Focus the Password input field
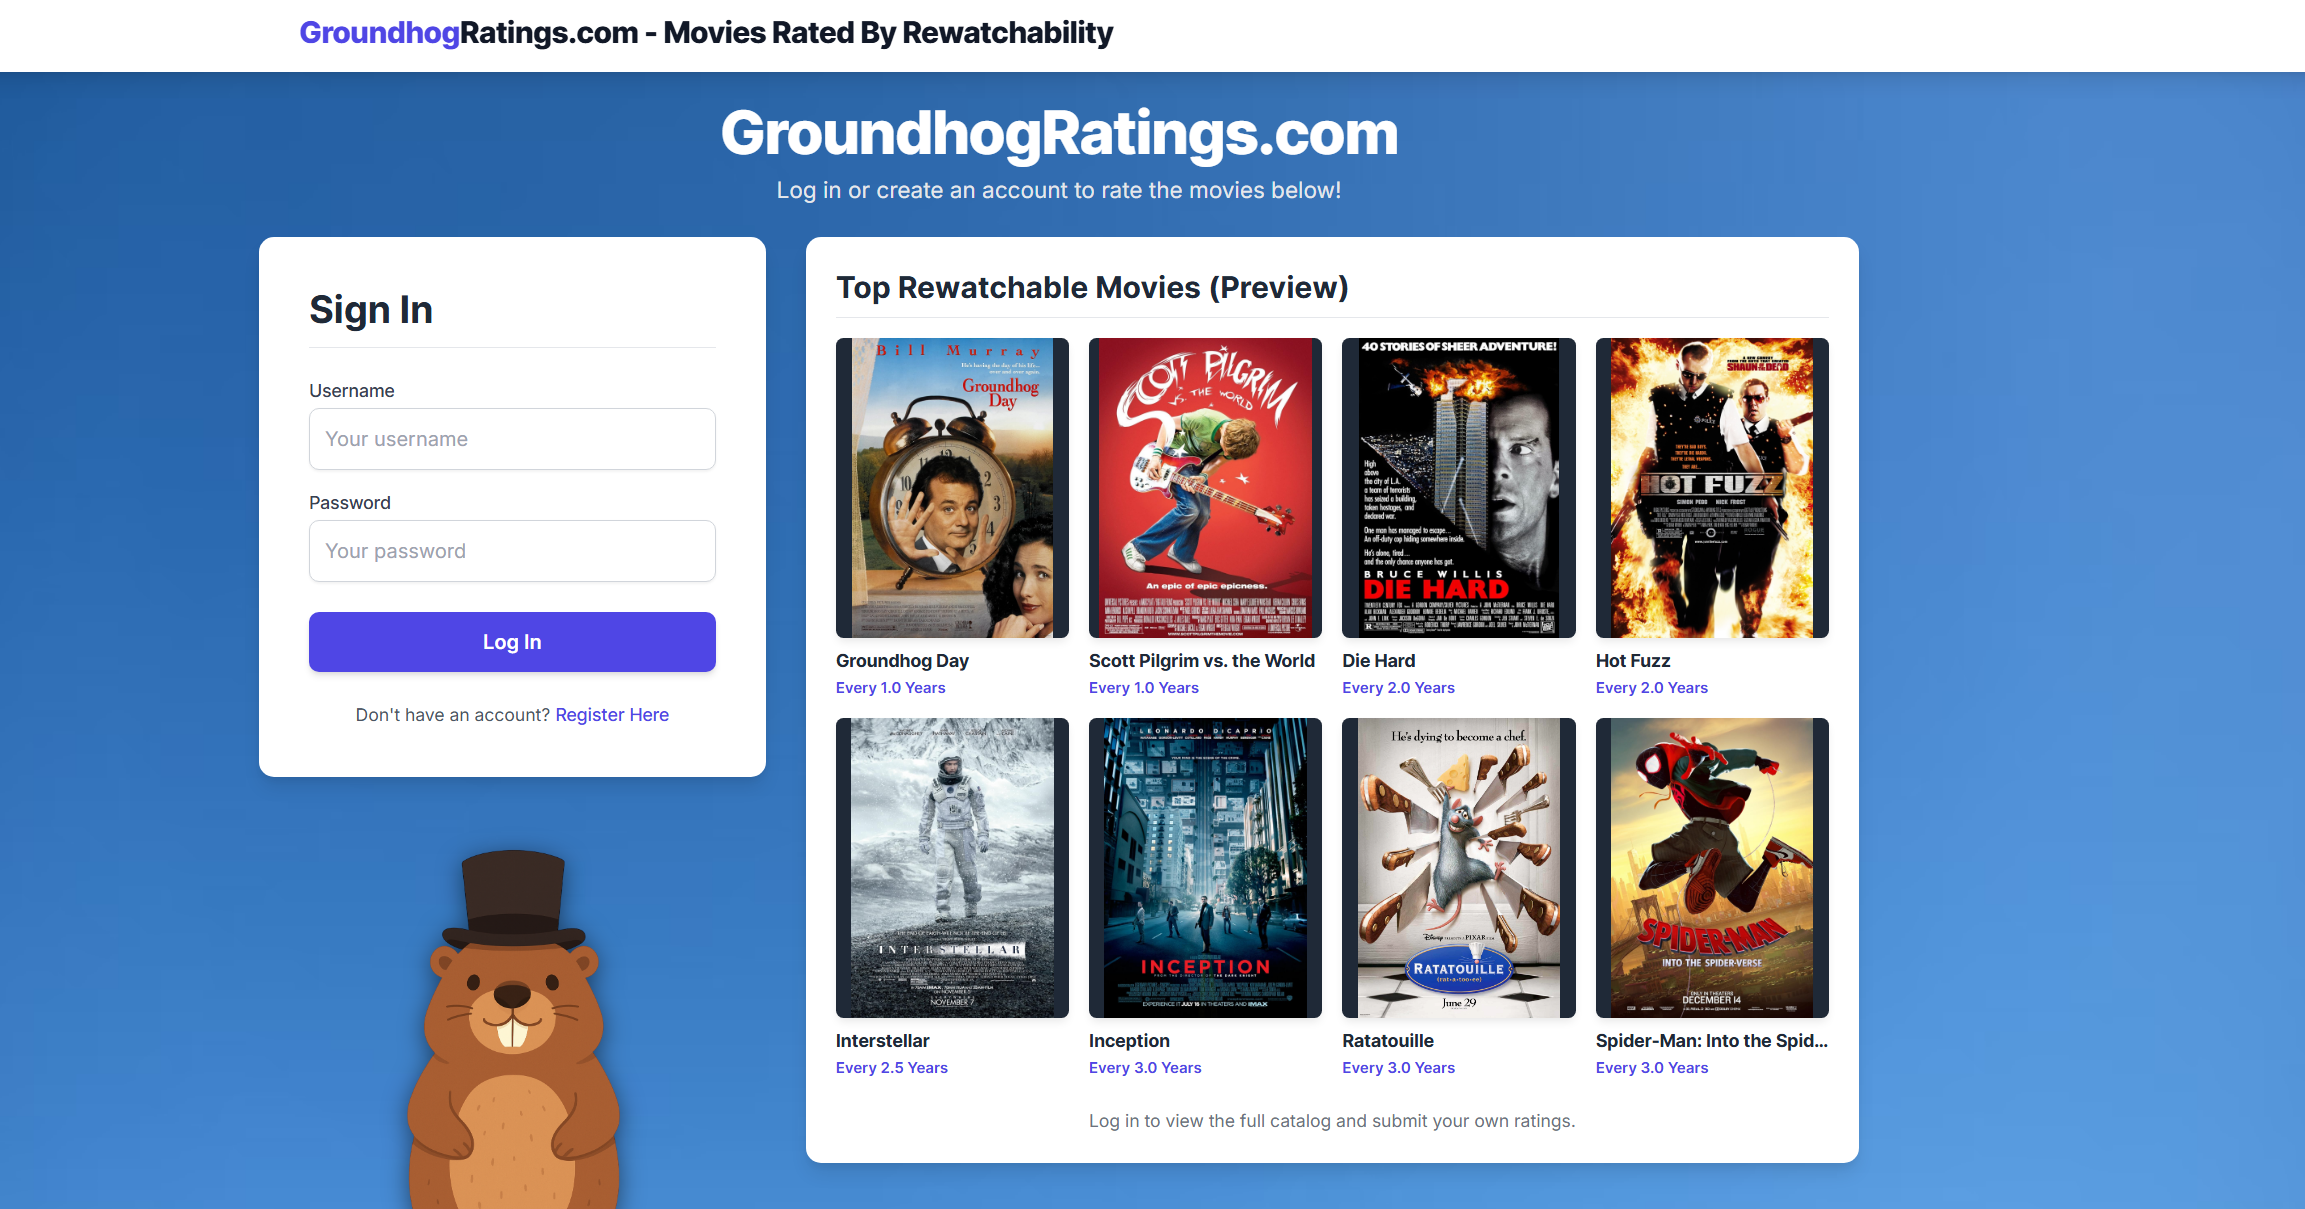Screen dimensions: 2305x1209 point(512,551)
